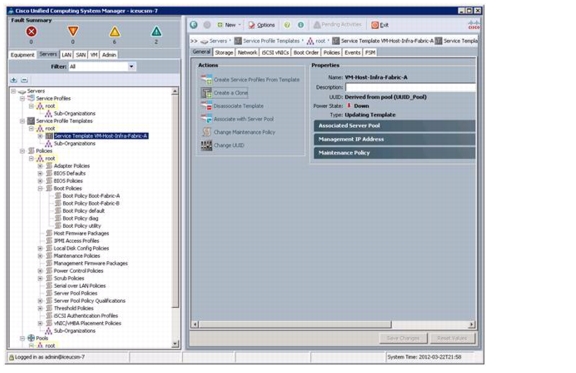
Task: Collapse the Boot Policies node
Action: [x=40, y=189]
